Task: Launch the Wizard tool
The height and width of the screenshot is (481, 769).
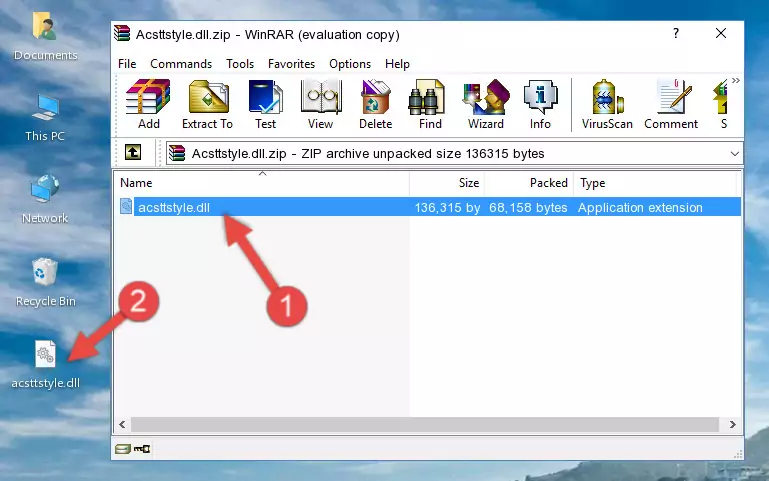Action: click(x=486, y=104)
